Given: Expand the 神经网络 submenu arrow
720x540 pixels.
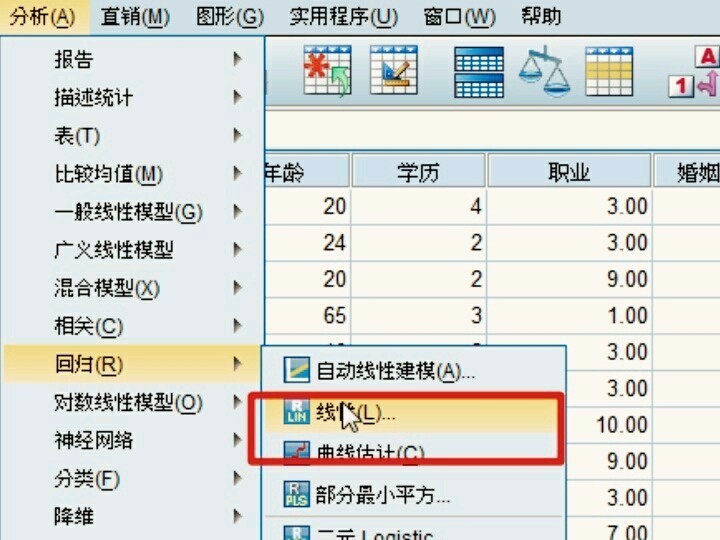Looking at the screenshot, I should click(237, 440).
